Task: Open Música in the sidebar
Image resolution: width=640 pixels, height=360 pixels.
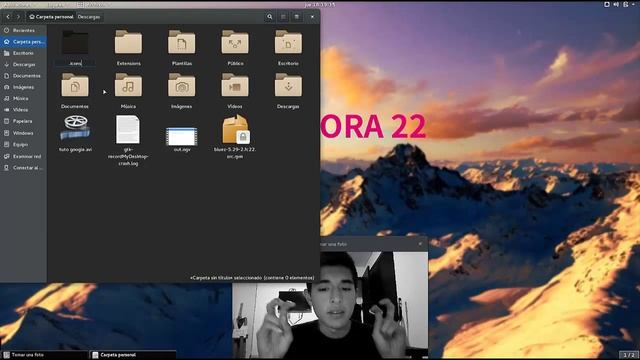Action: point(23,98)
